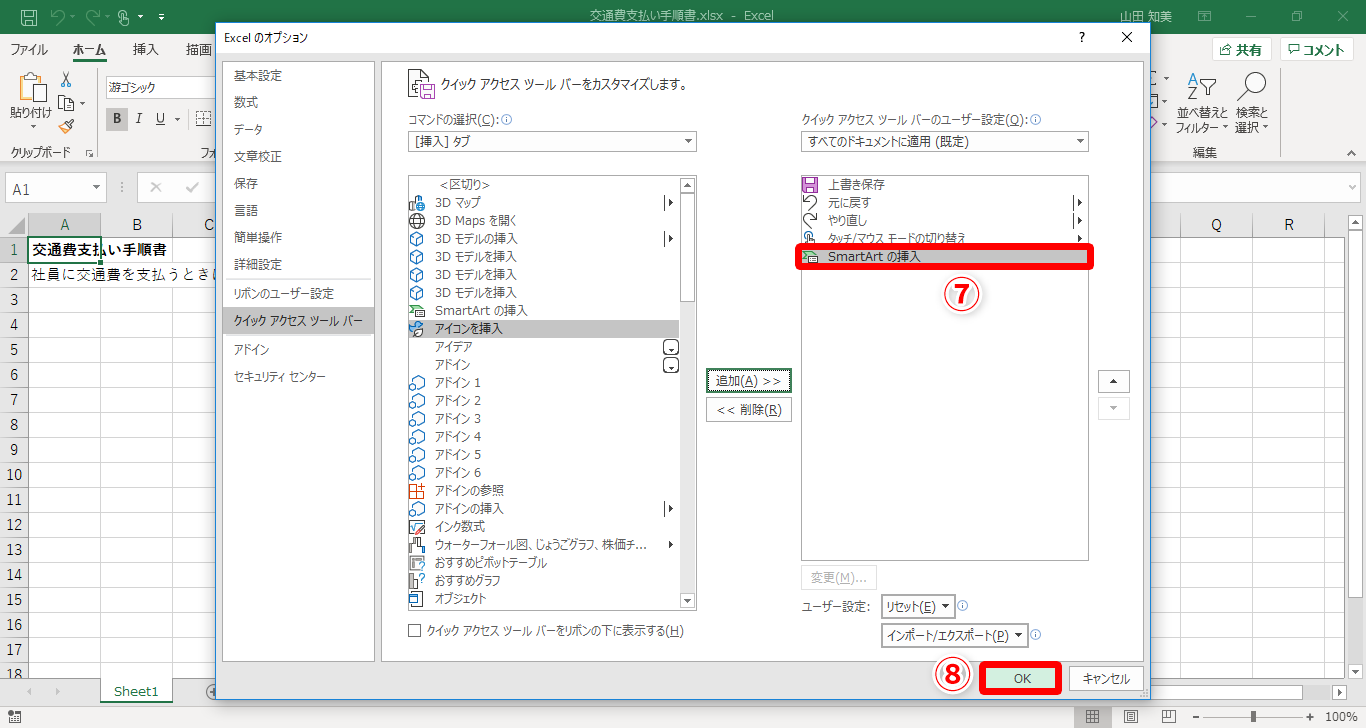Click the Help question mark in Excel のオプション
This screenshot has width=1366, height=728.
point(1081,37)
